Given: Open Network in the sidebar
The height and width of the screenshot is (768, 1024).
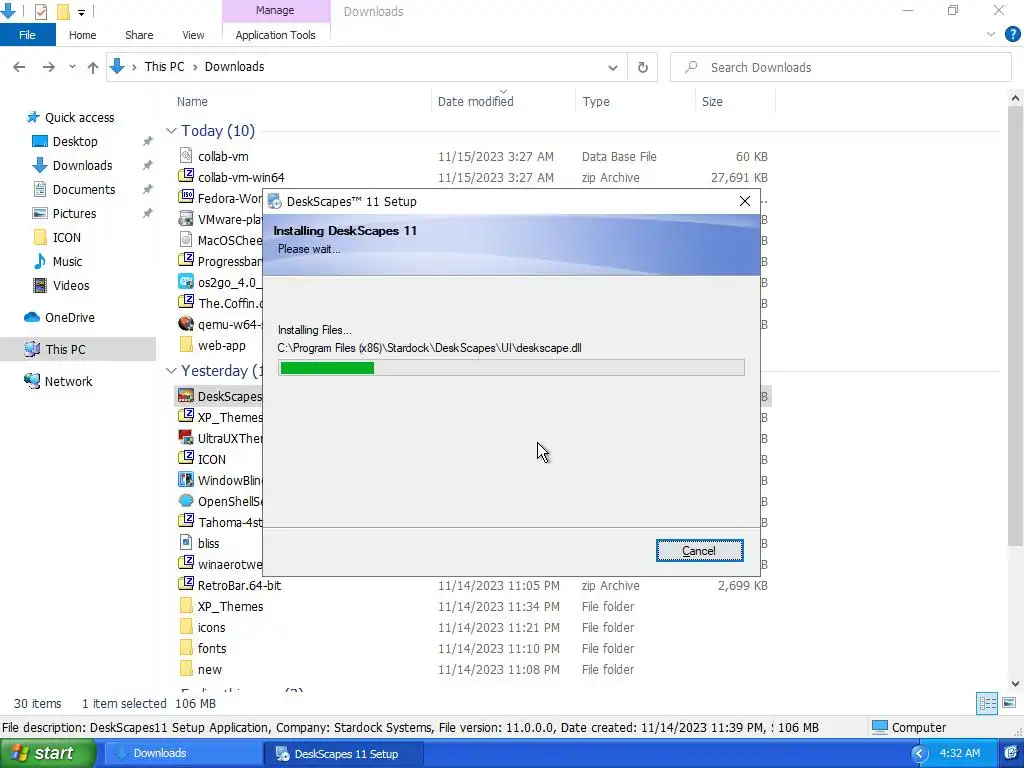Looking at the screenshot, I should click(68, 381).
